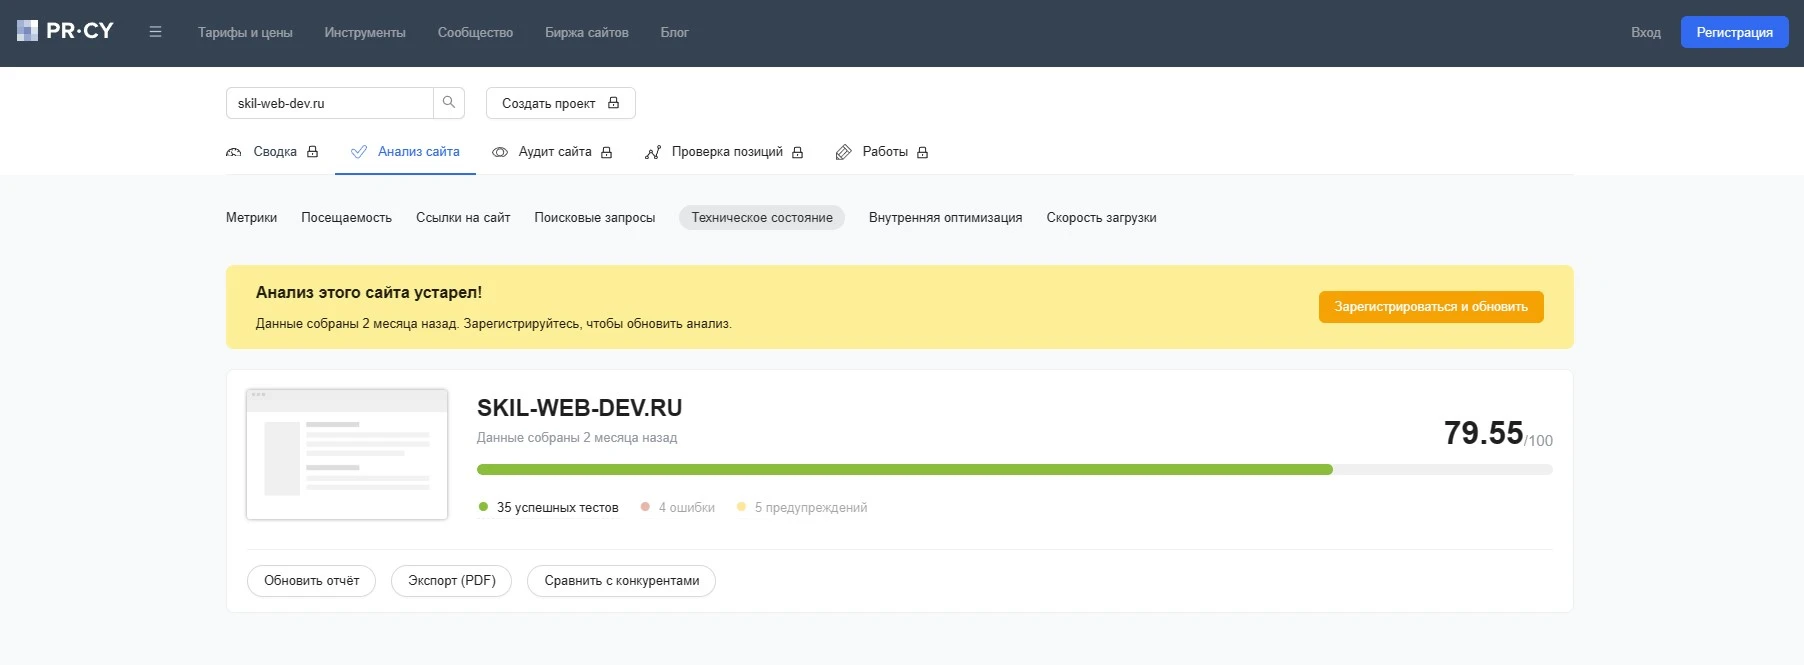Open Тарифы и цены menu
The width and height of the screenshot is (1804, 665).
pyautogui.click(x=245, y=32)
